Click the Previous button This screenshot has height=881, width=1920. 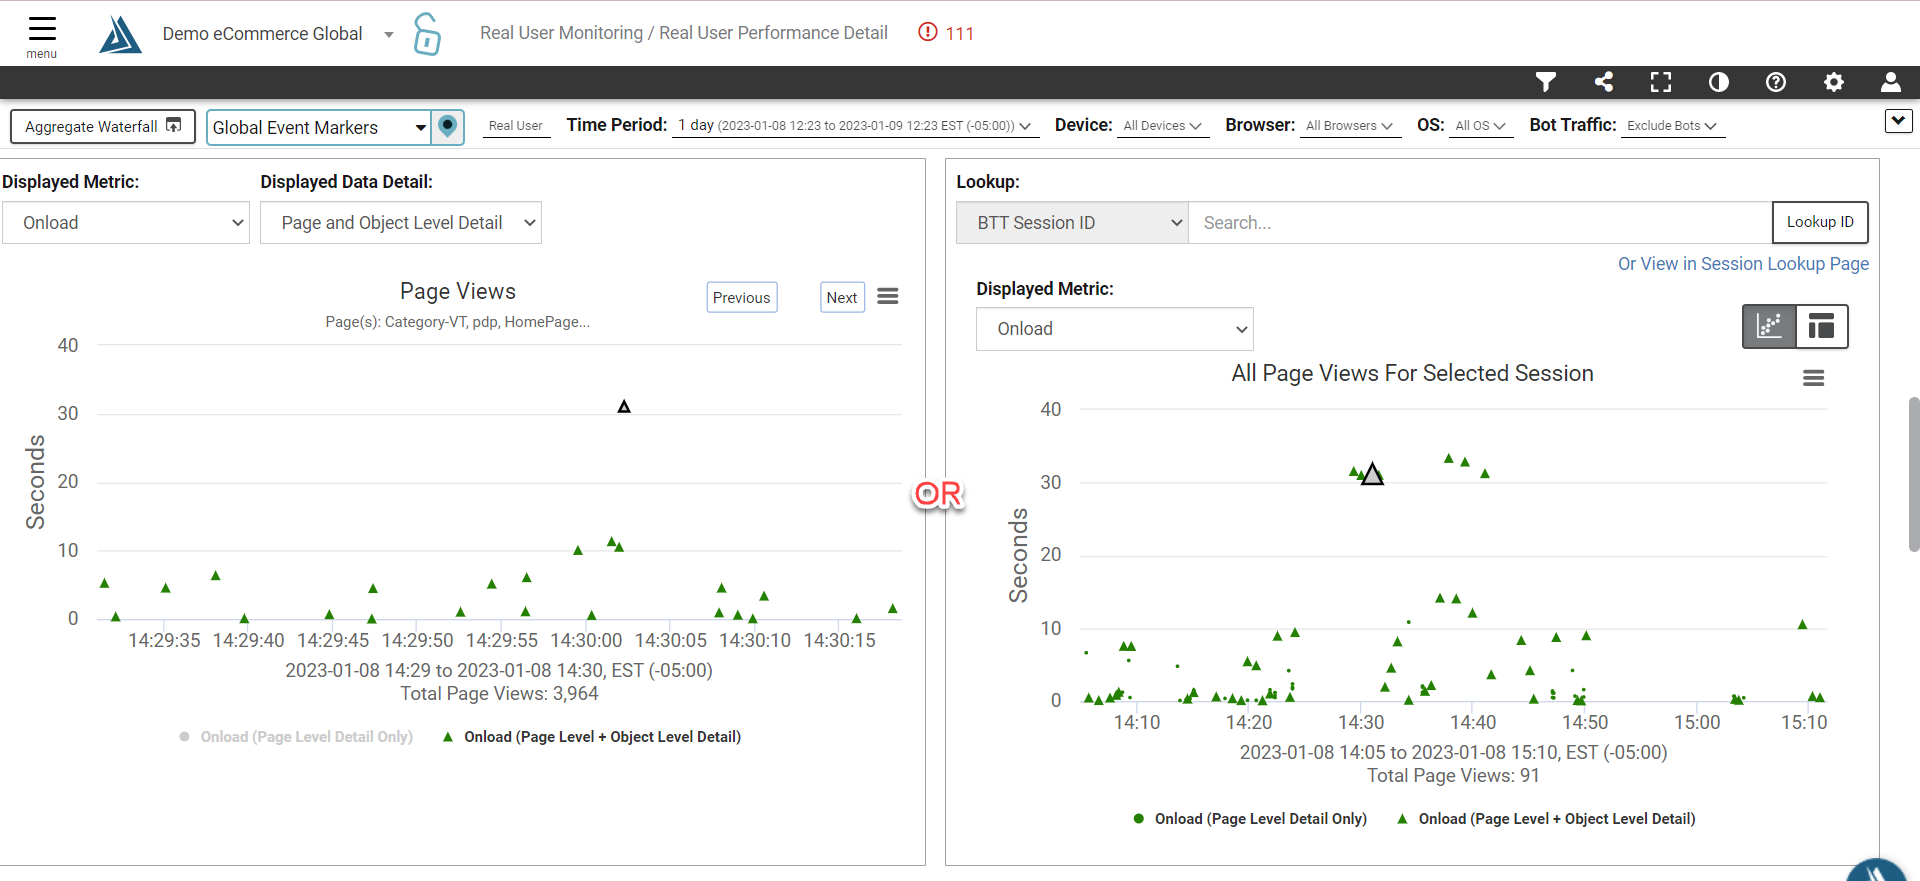pos(742,297)
